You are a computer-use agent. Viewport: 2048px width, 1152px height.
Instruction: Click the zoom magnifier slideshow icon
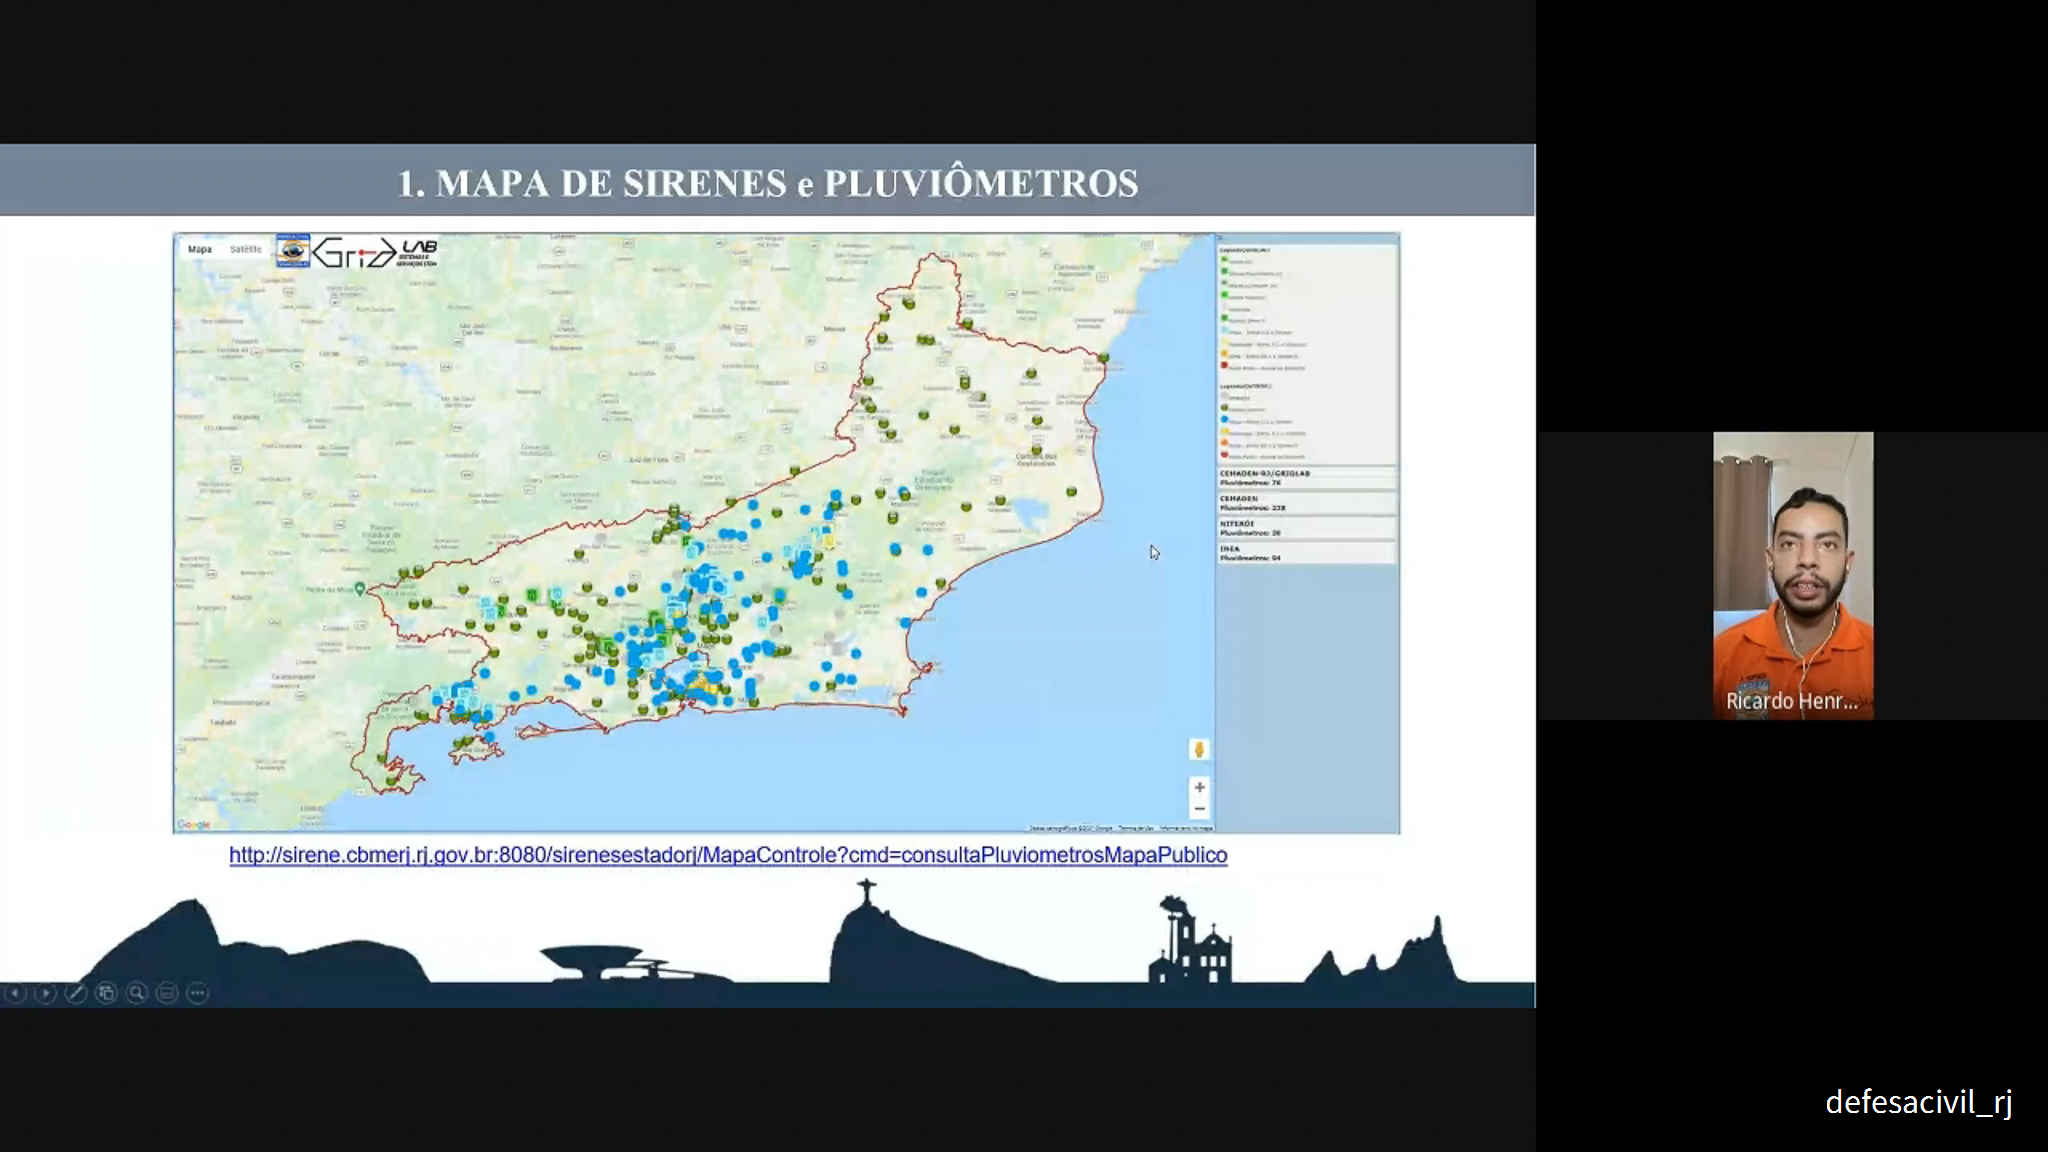click(137, 993)
